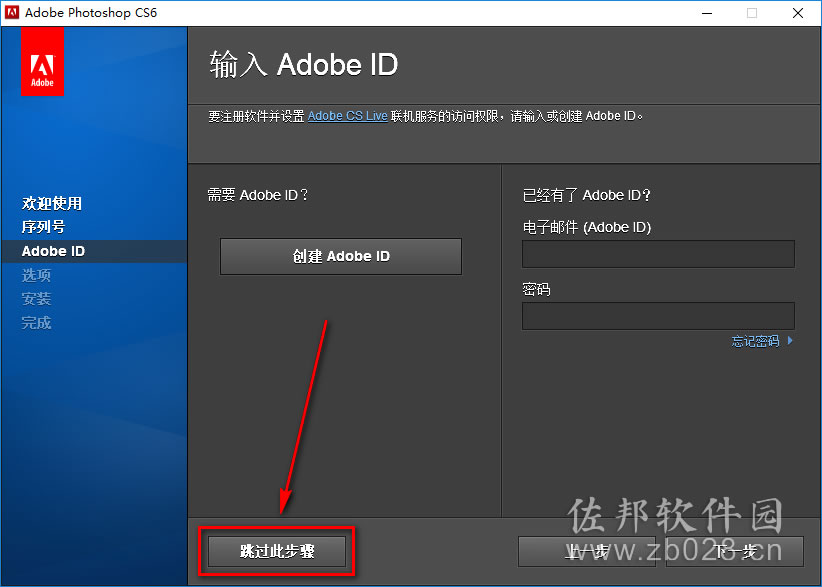Click the 需要 Adobe ID？ label

[258, 195]
